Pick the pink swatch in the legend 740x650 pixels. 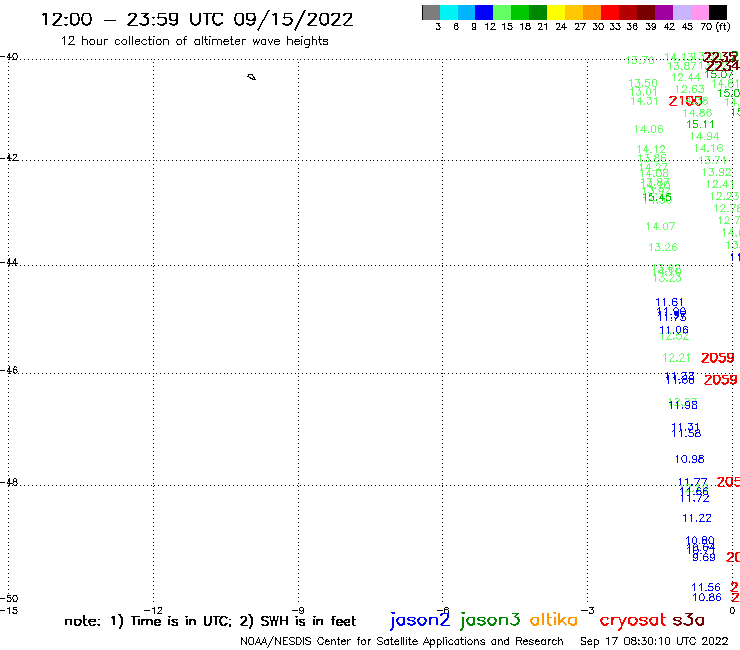pos(699,12)
